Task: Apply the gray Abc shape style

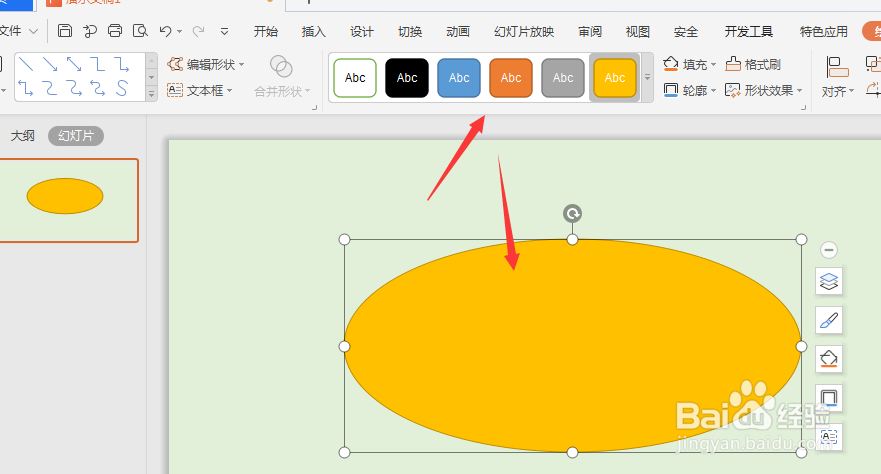Action: [x=563, y=78]
